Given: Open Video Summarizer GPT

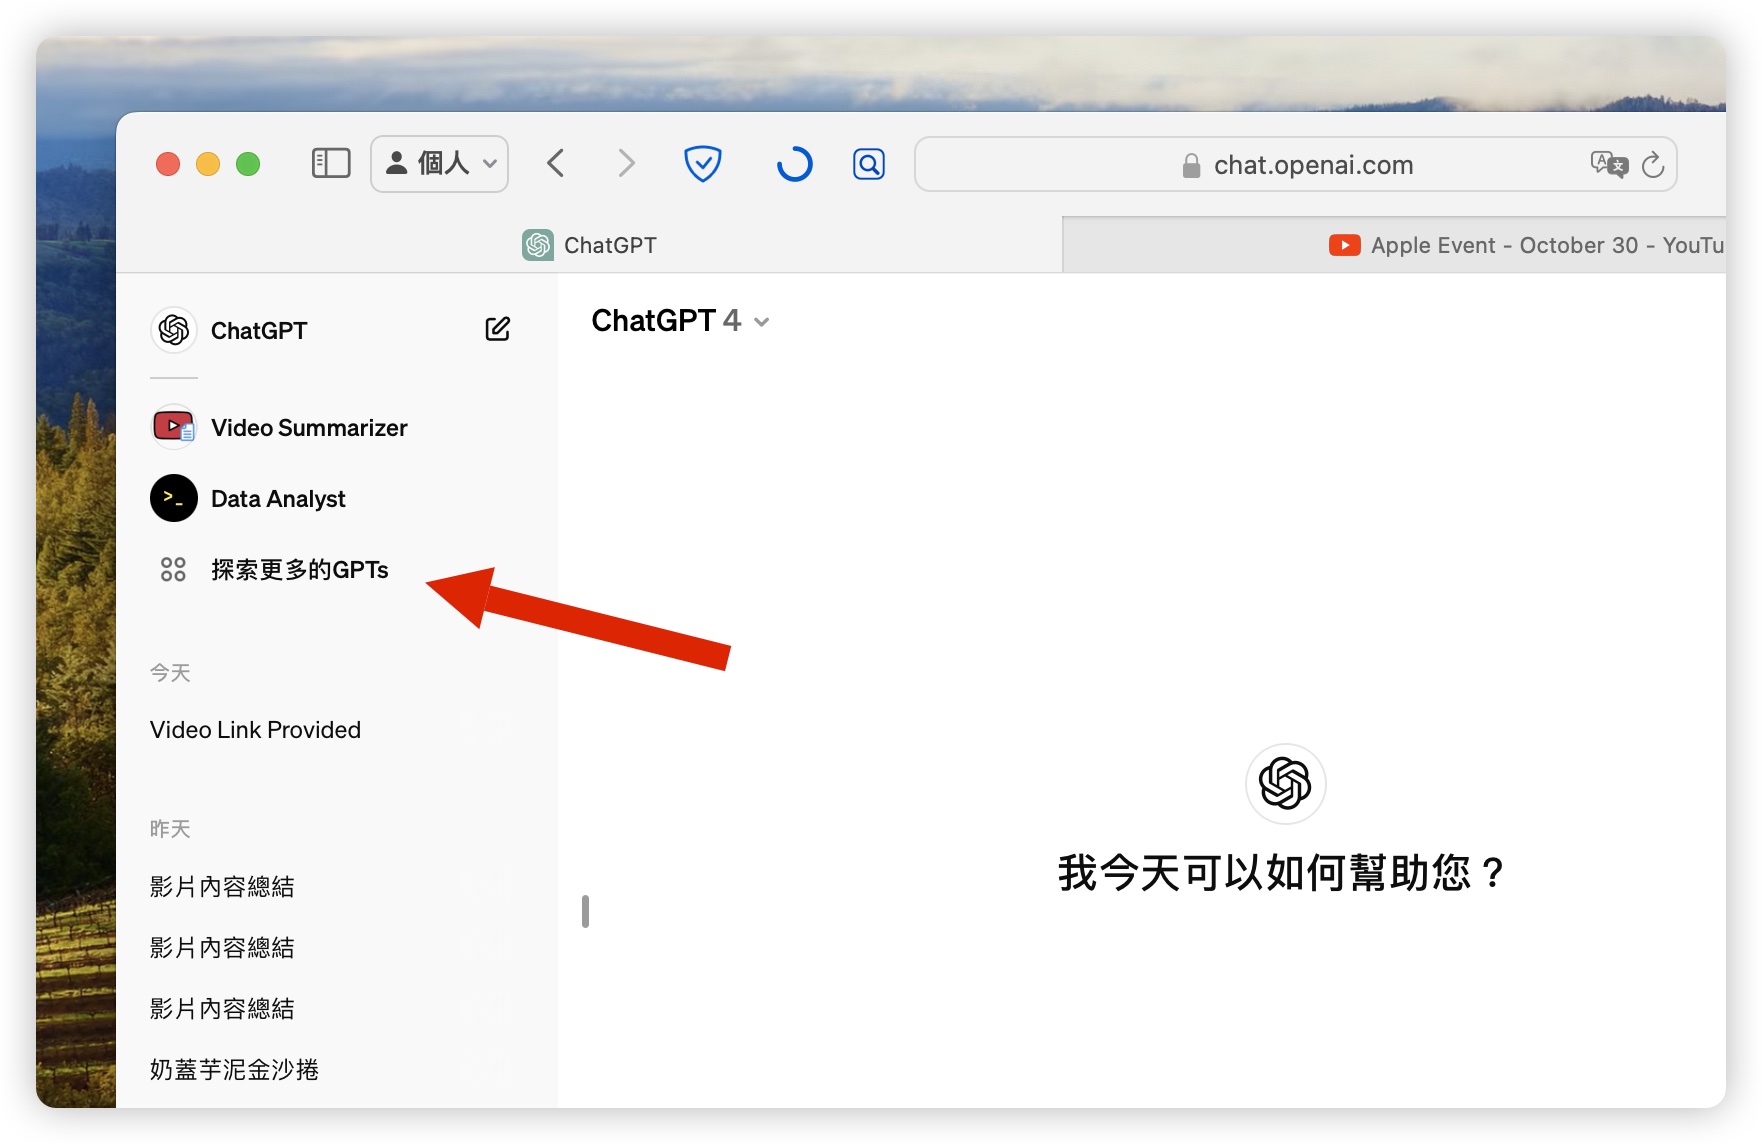Looking at the screenshot, I should click(x=309, y=428).
